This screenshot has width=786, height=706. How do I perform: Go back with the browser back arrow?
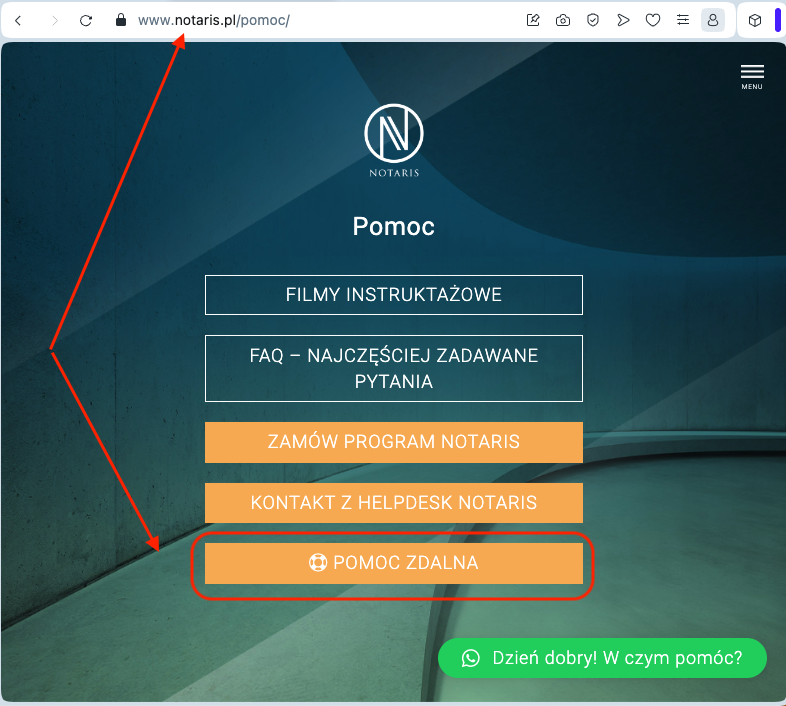[19, 21]
